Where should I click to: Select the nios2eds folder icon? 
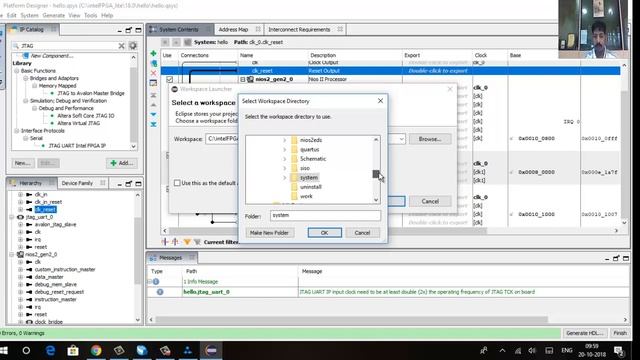294,140
